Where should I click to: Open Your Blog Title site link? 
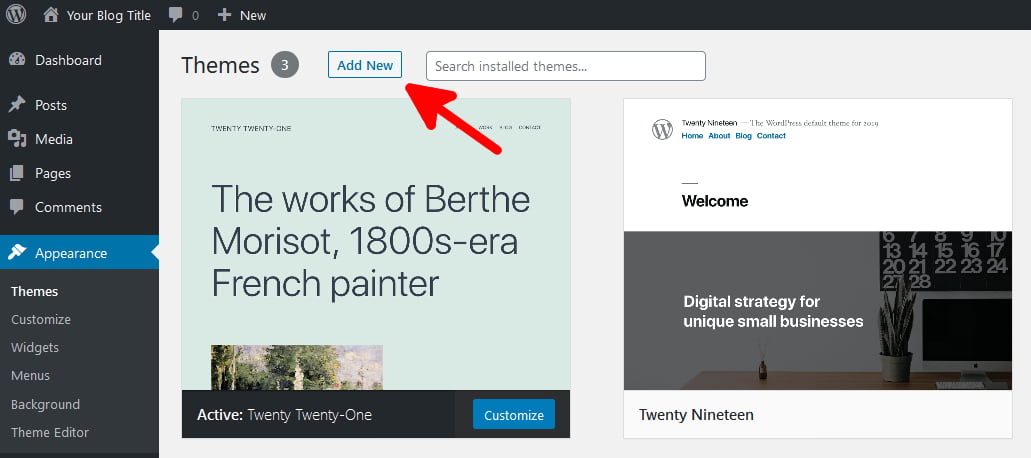pos(108,15)
